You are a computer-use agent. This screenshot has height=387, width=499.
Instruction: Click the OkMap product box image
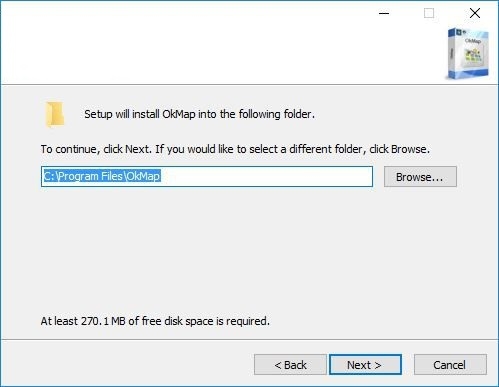[x=468, y=54]
